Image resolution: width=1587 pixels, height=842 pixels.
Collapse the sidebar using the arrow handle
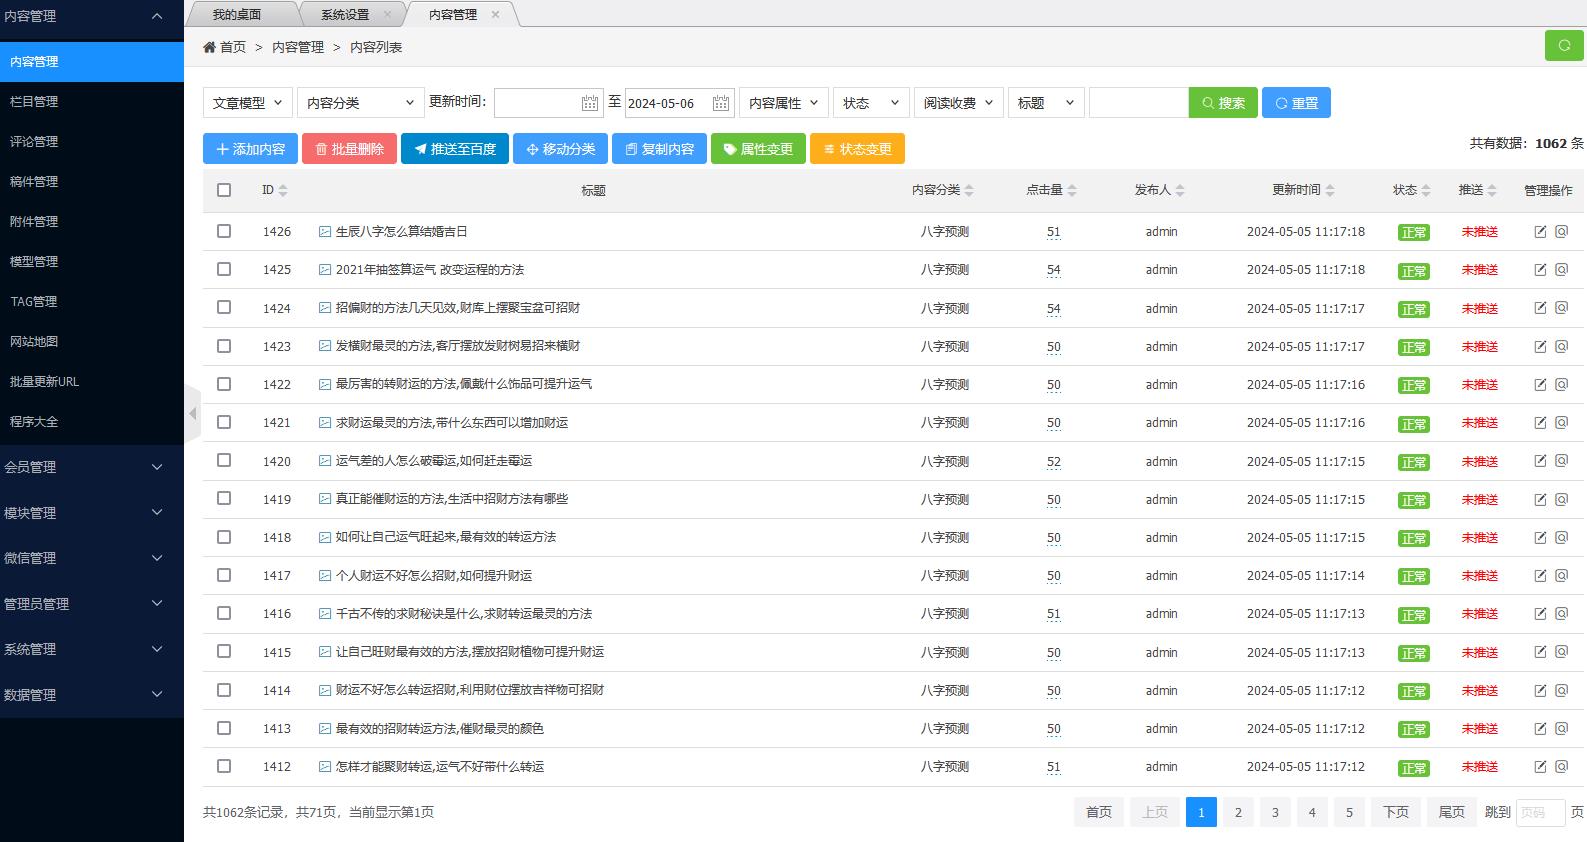(192, 413)
